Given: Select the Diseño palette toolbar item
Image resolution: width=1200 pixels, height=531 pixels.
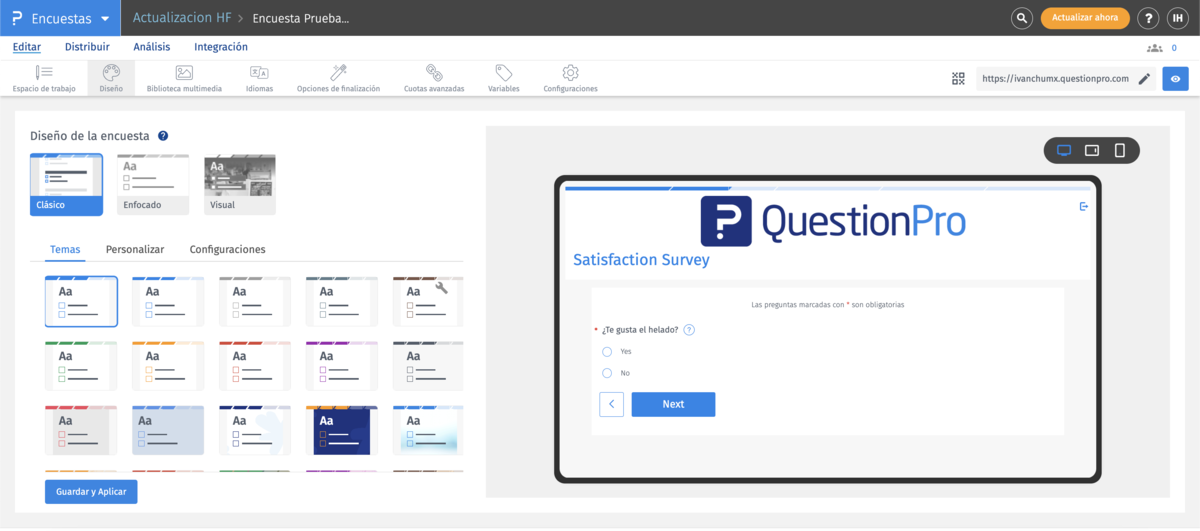Looking at the screenshot, I should pos(111,78).
